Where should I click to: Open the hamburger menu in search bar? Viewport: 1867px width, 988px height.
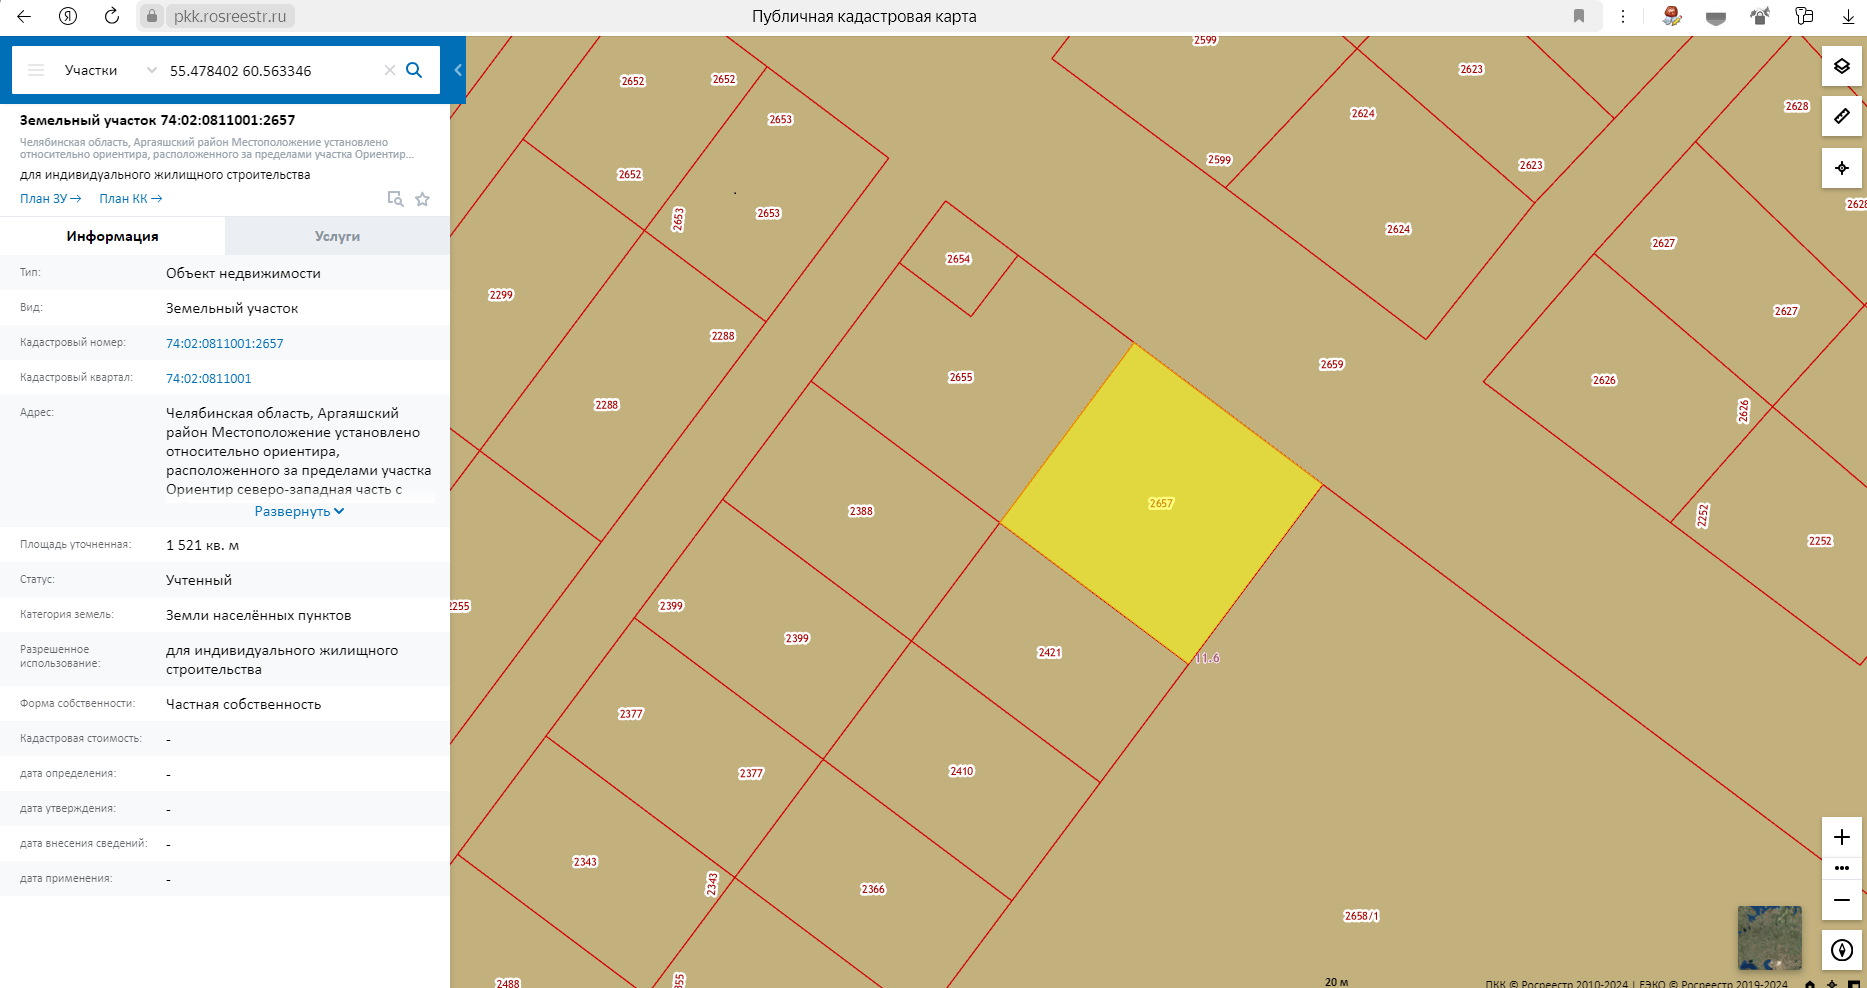pos(36,70)
